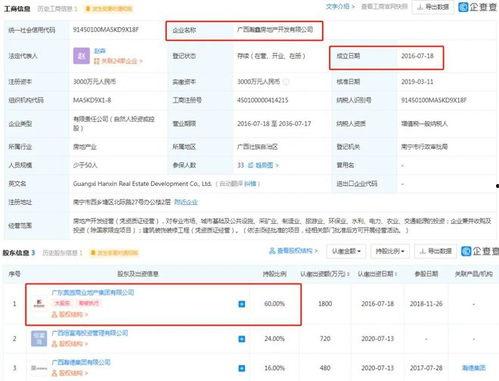Switch to 历史工商信息 tab

(57, 9)
